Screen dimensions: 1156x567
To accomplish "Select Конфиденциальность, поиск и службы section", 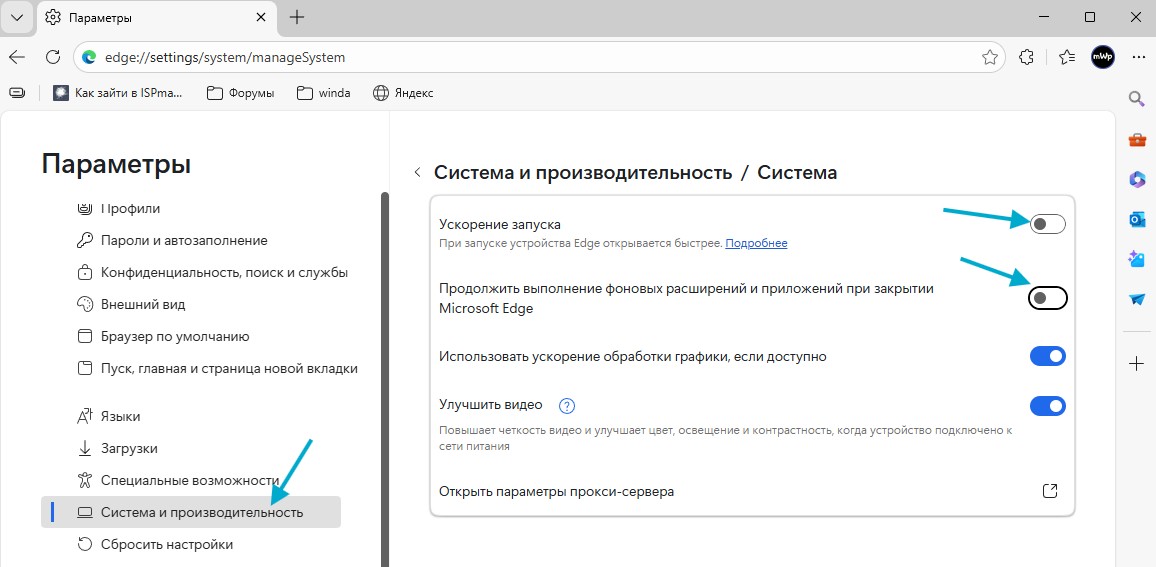I will [191, 272].
